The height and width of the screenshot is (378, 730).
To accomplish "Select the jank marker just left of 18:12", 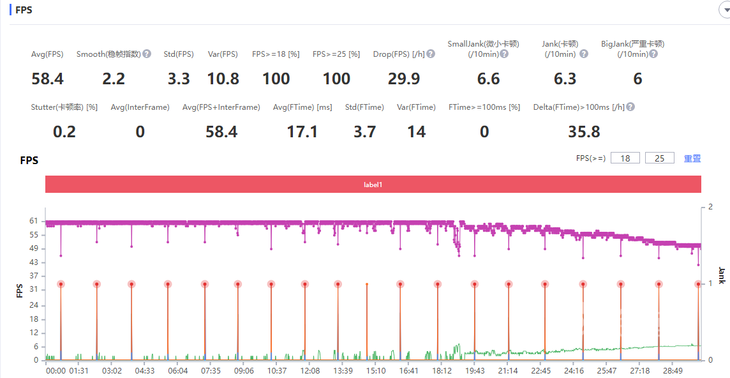I will pos(437,284).
